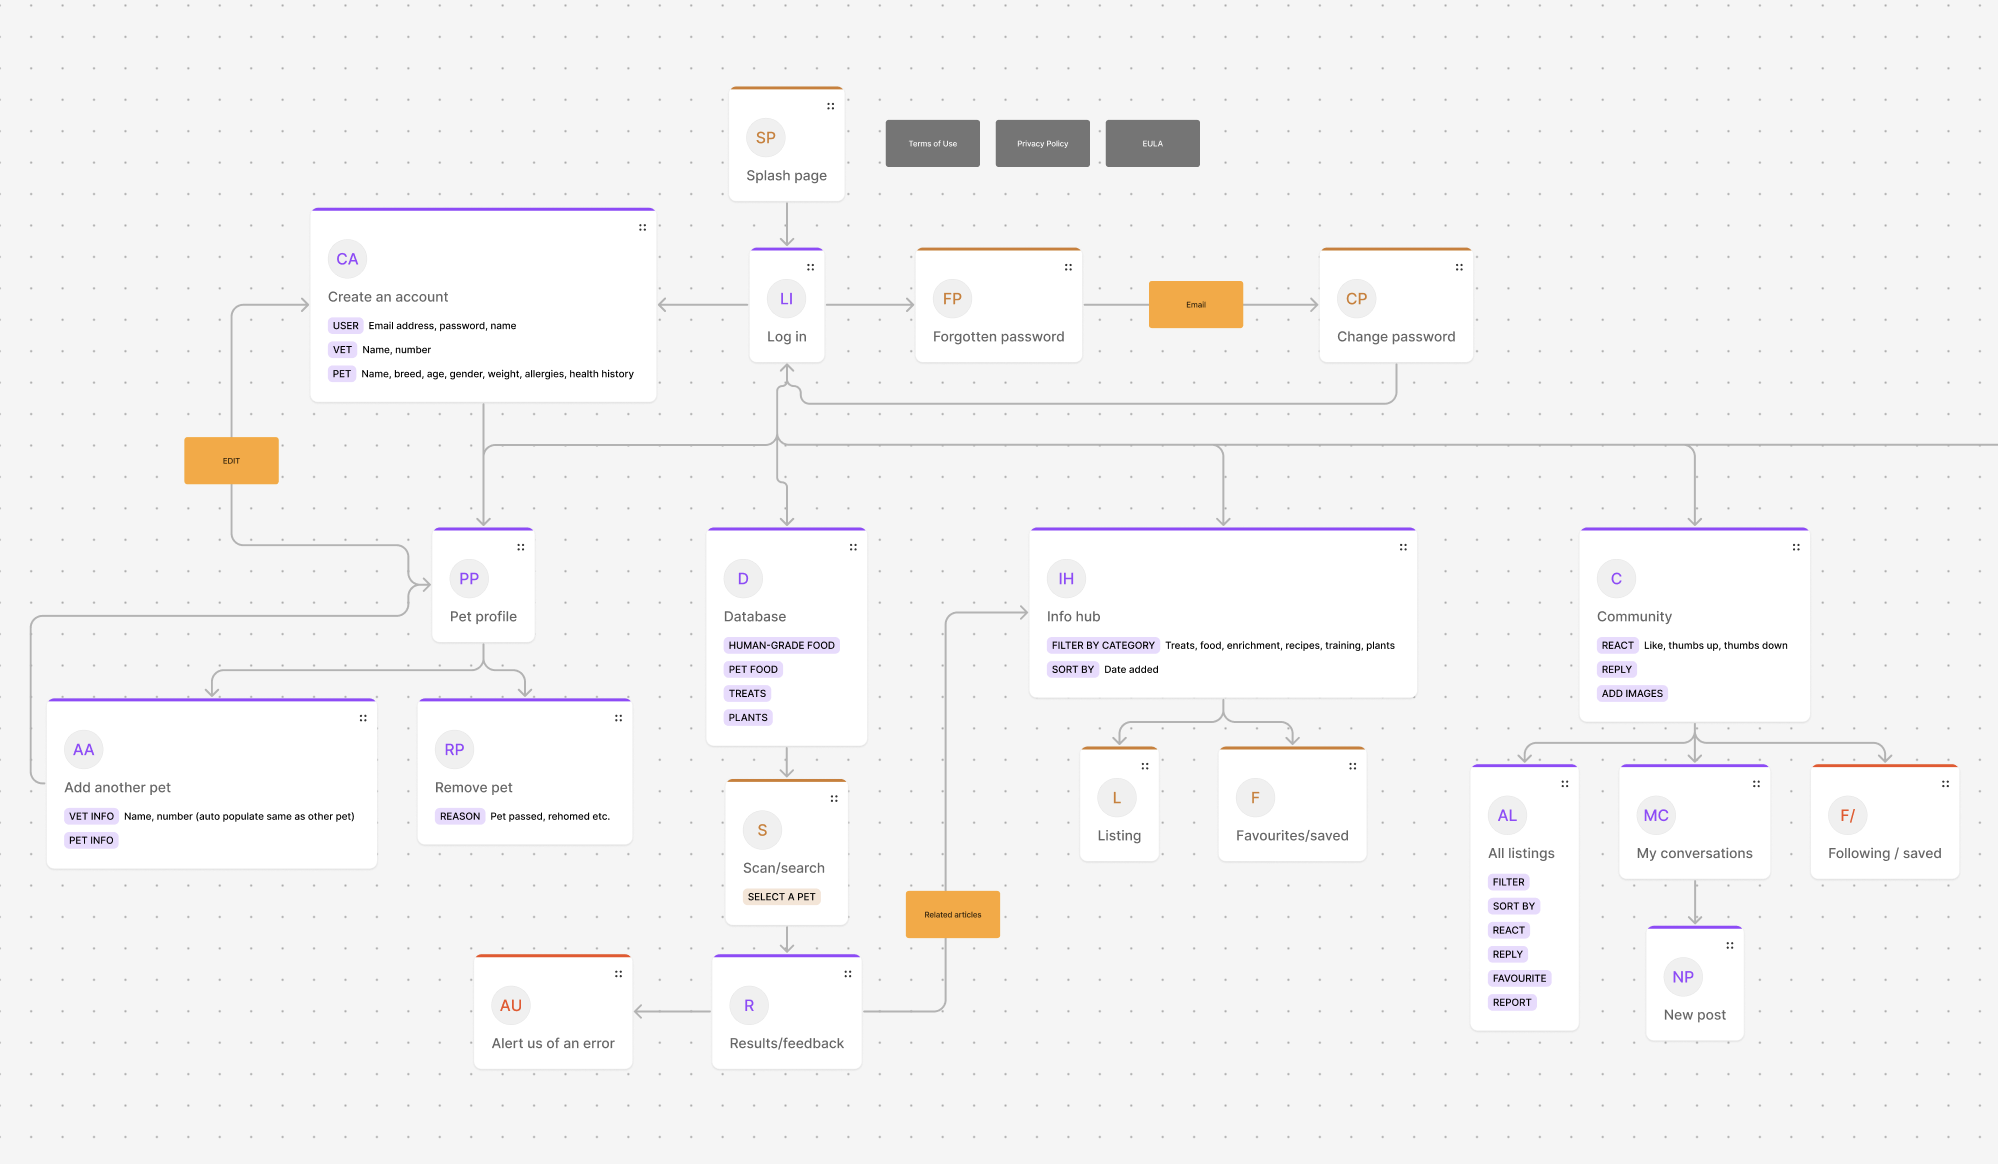Open the Privacy Policy item
1998x1164 pixels.
(1042, 143)
